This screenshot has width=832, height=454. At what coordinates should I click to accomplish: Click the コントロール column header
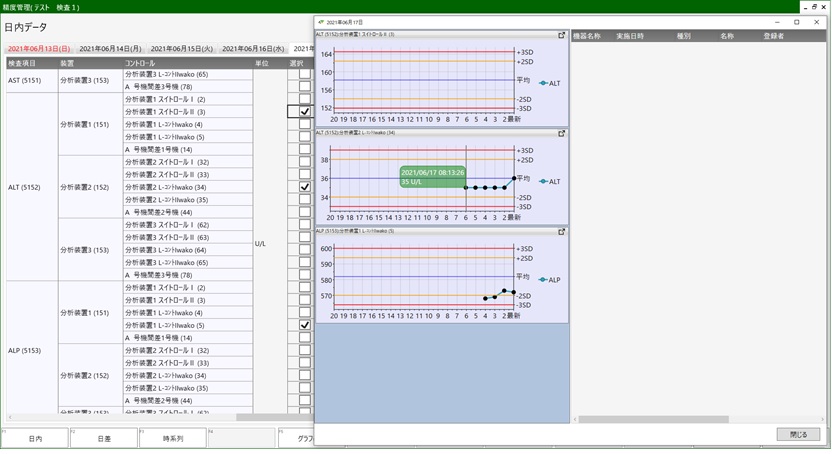[x=188, y=63]
